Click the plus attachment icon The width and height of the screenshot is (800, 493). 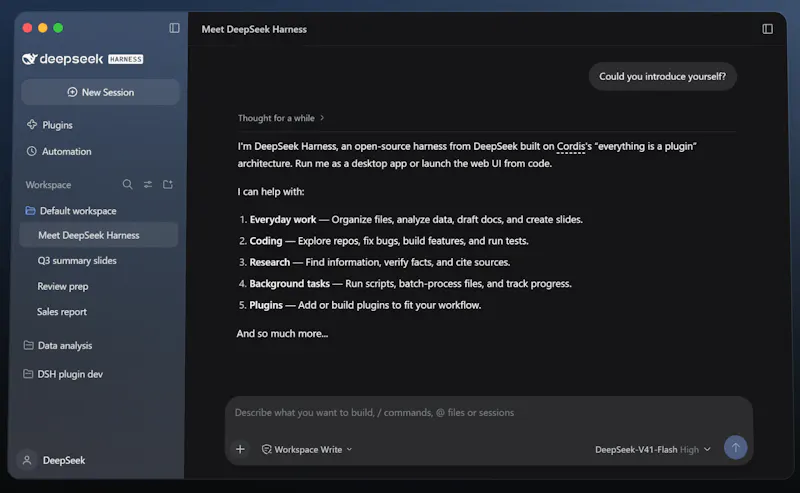240,449
